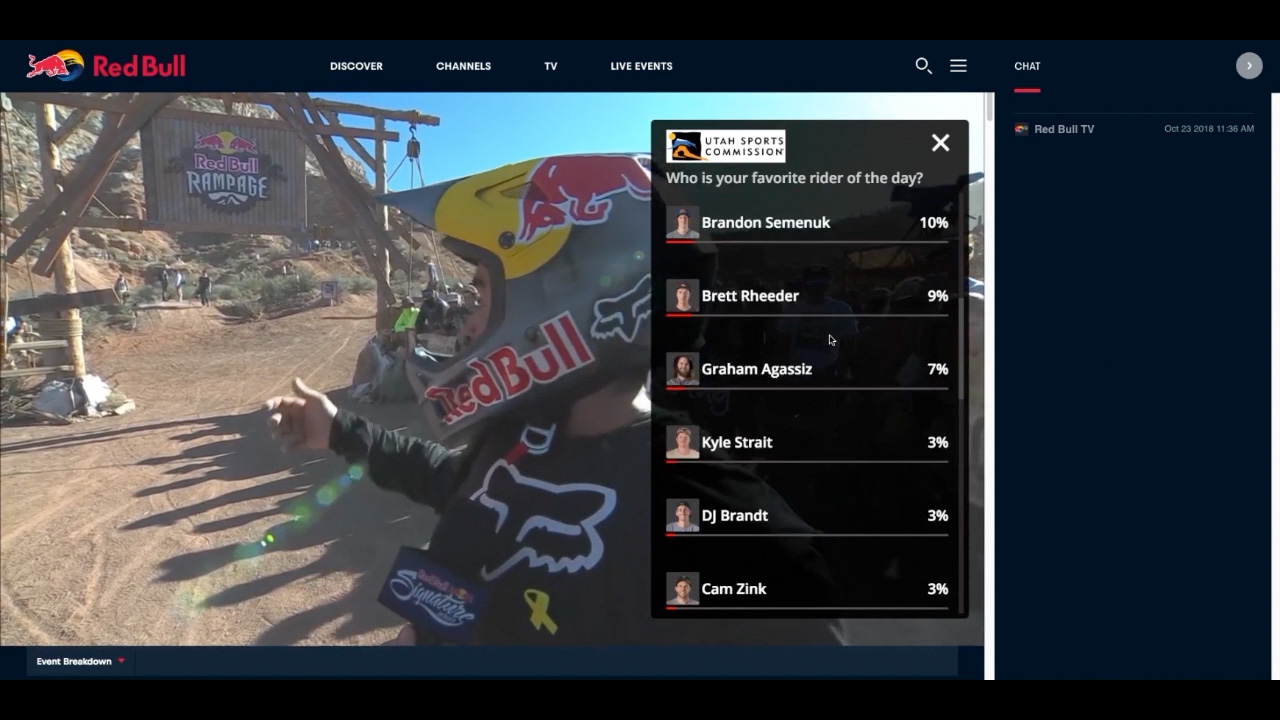The width and height of the screenshot is (1280, 720).
Task: Click the chat timestamp Oct 23 2018
Action: pos(1209,129)
